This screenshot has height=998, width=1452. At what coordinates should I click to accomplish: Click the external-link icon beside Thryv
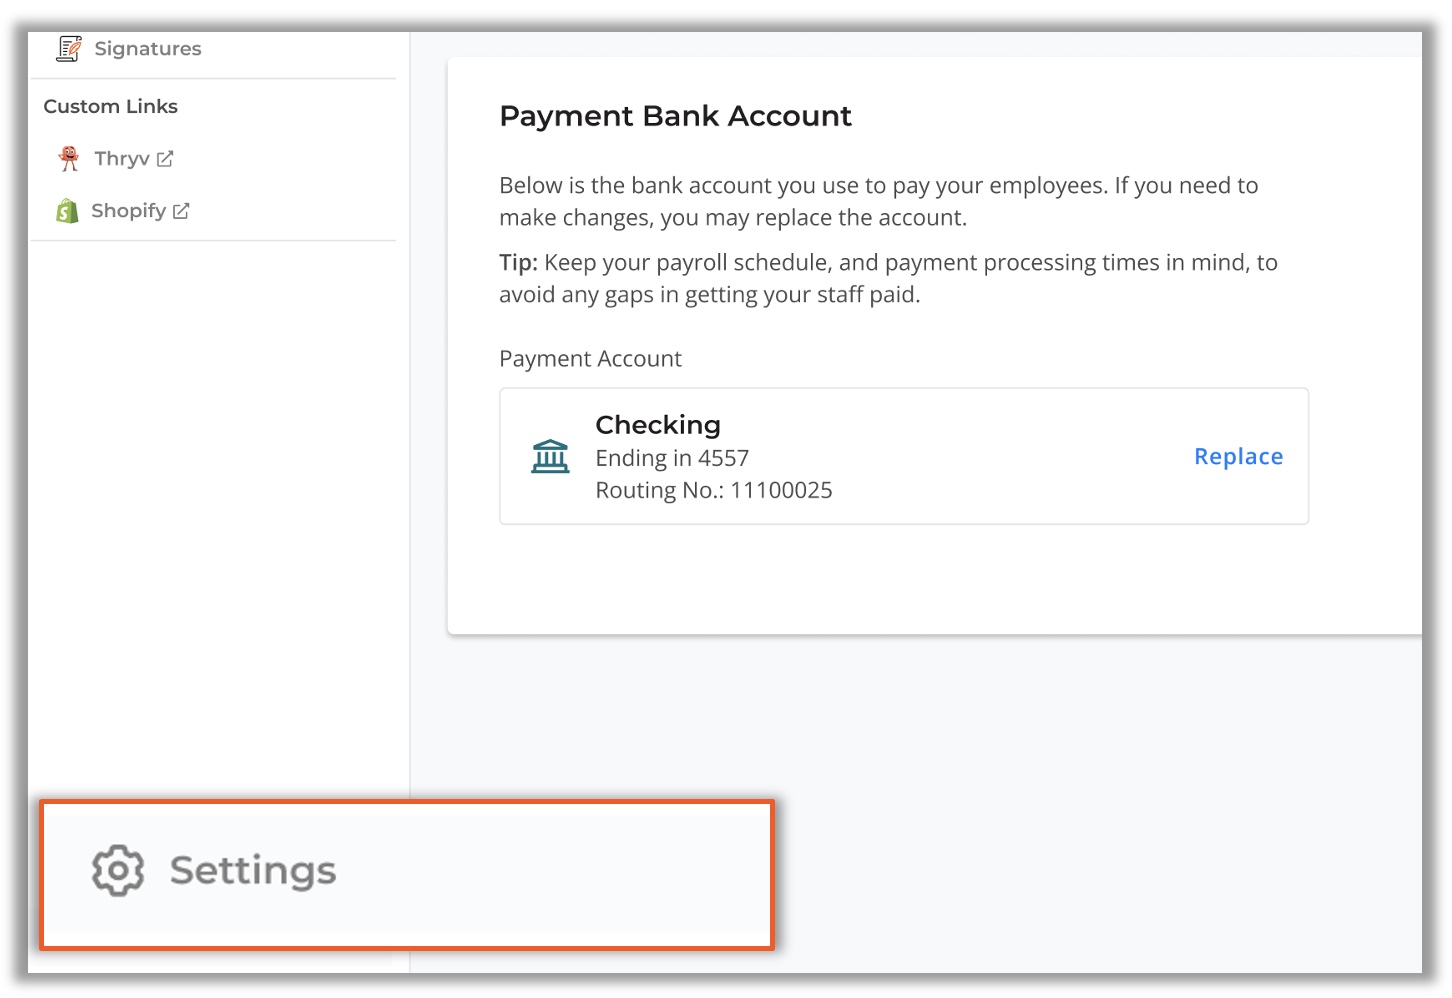tap(165, 159)
